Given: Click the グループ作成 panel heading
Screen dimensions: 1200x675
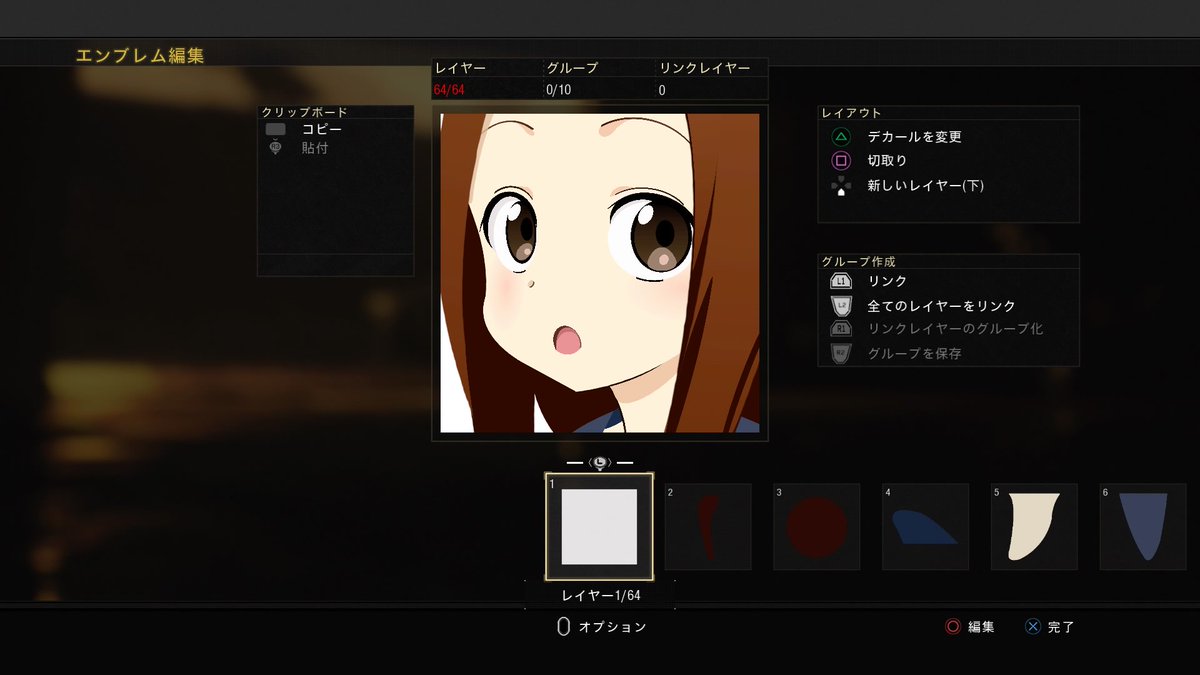Looking at the screenshot, I should pyautogui.click(x=858, y=261).
